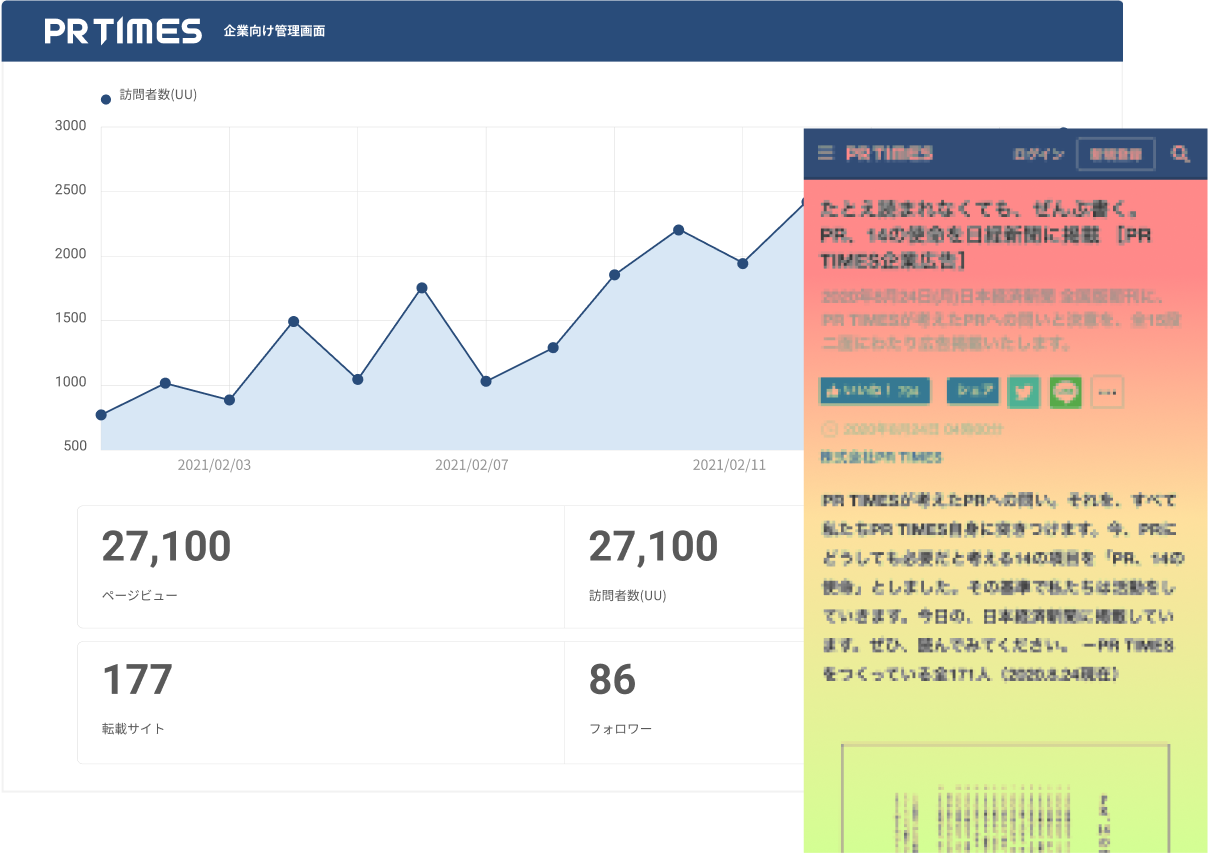The image size is (1208, 853).
Task: Toggle the 訪問者数(UU) legend marker
Action: pyautogui.click(x=105, y=97)
